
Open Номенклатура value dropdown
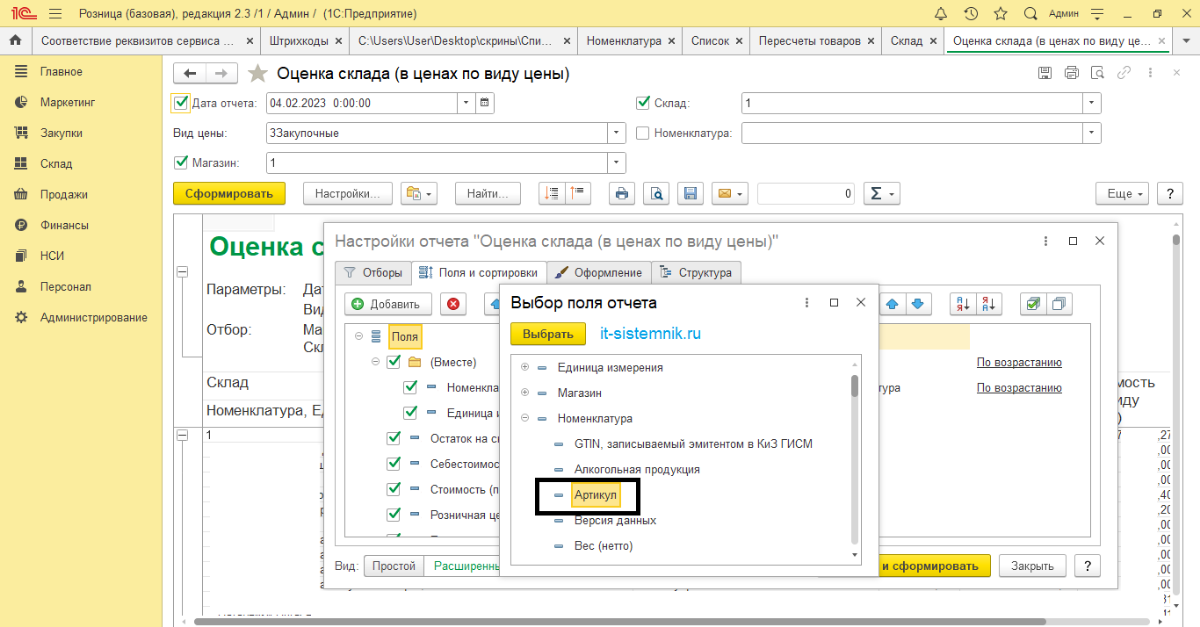1092,132
